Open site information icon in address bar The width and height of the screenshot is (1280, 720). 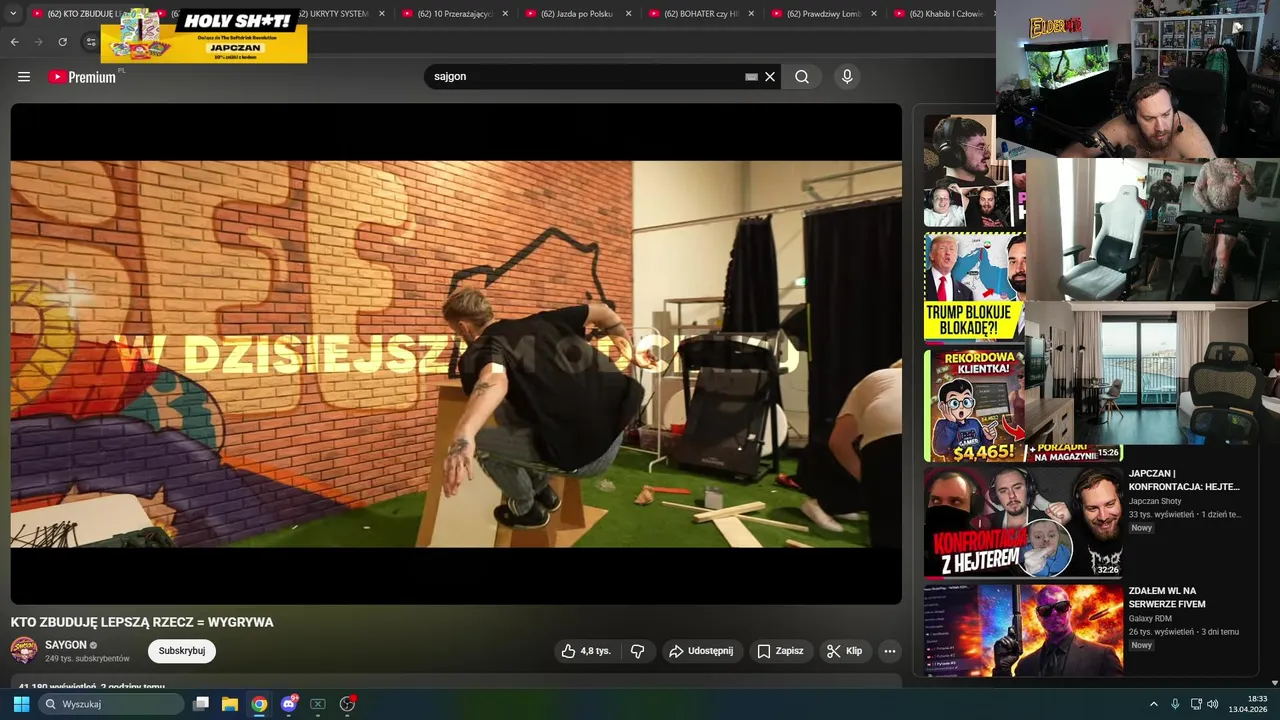90,42
